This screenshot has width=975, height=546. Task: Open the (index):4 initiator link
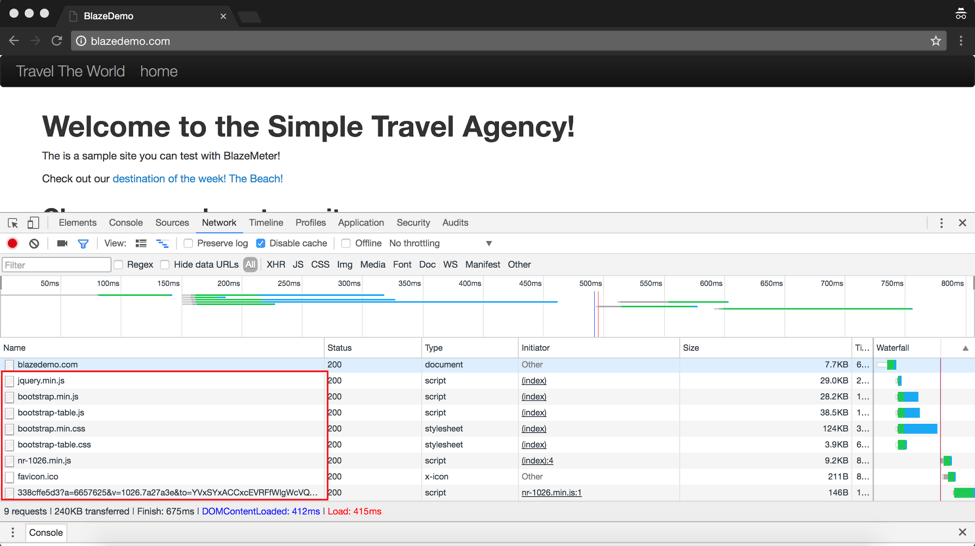click(x=537, y=461)
